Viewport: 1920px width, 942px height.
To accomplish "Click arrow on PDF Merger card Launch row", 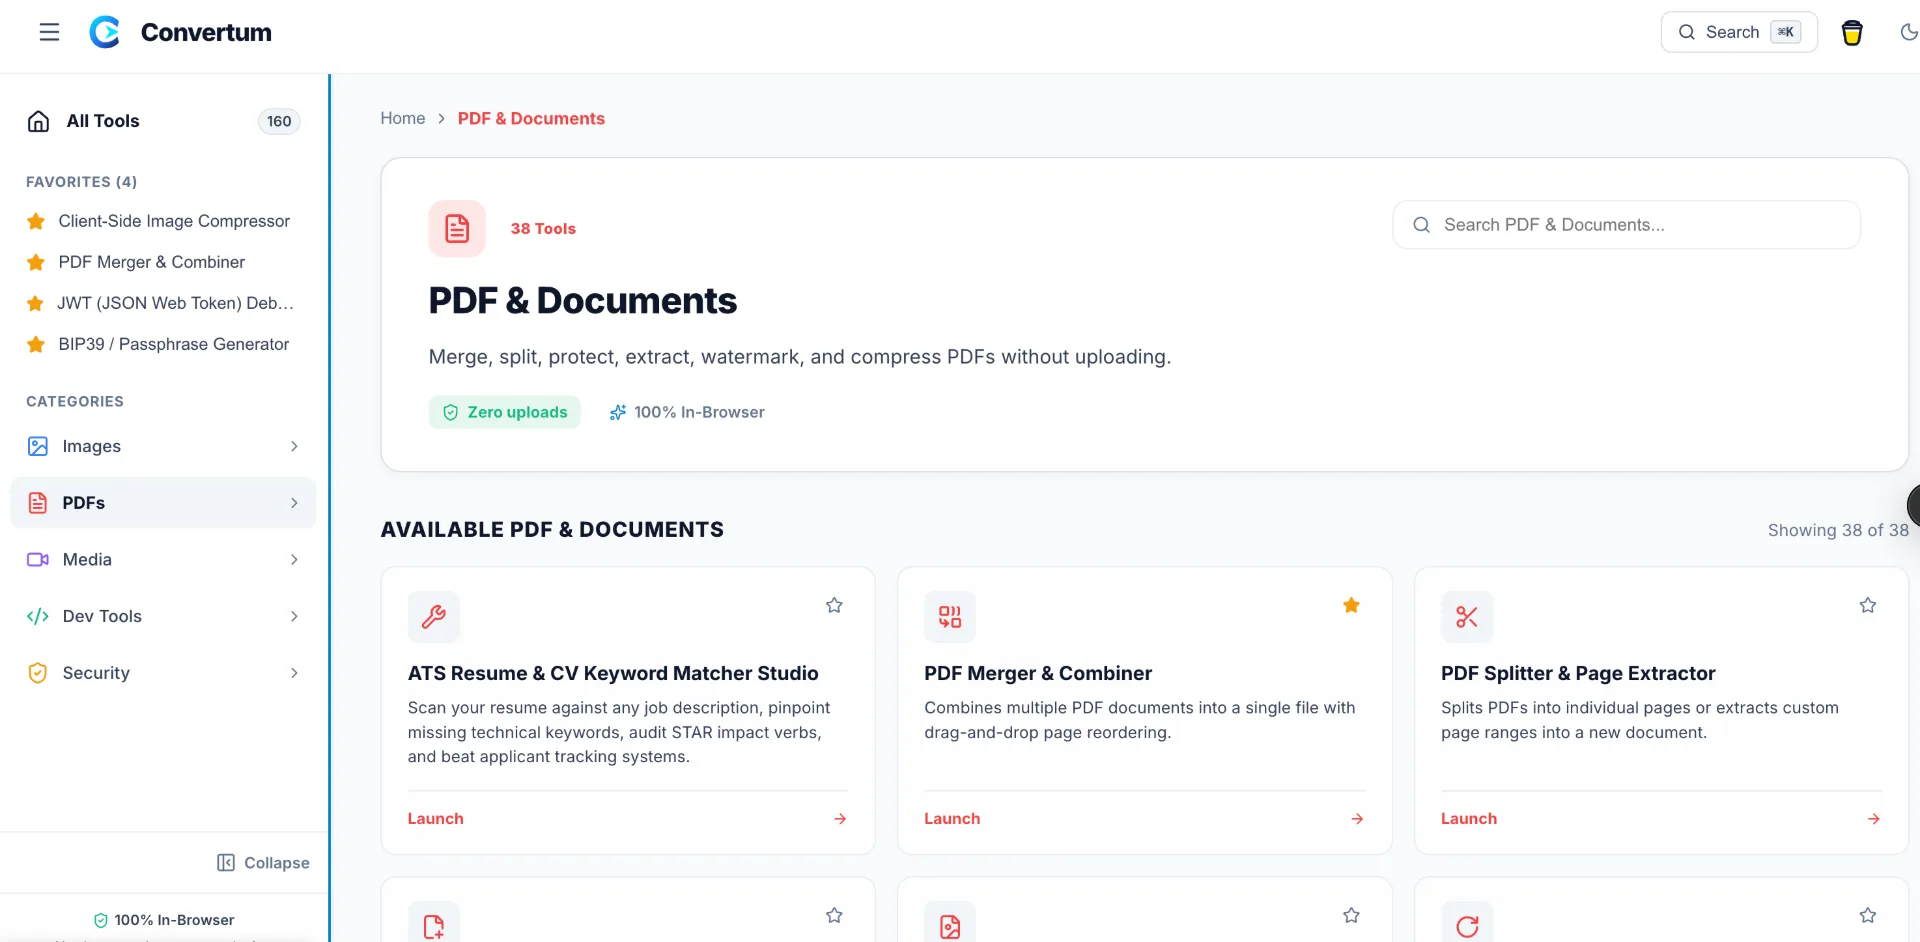I will click(1357, 819).
